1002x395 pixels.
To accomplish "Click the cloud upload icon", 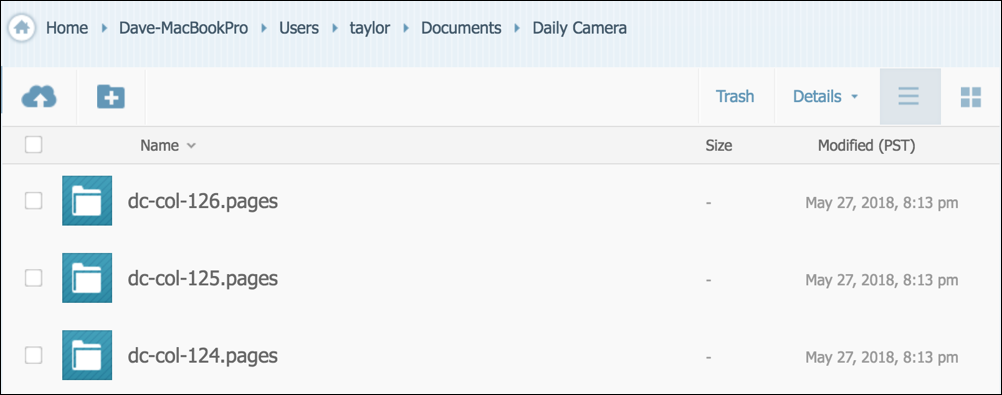I will (39, 97).
